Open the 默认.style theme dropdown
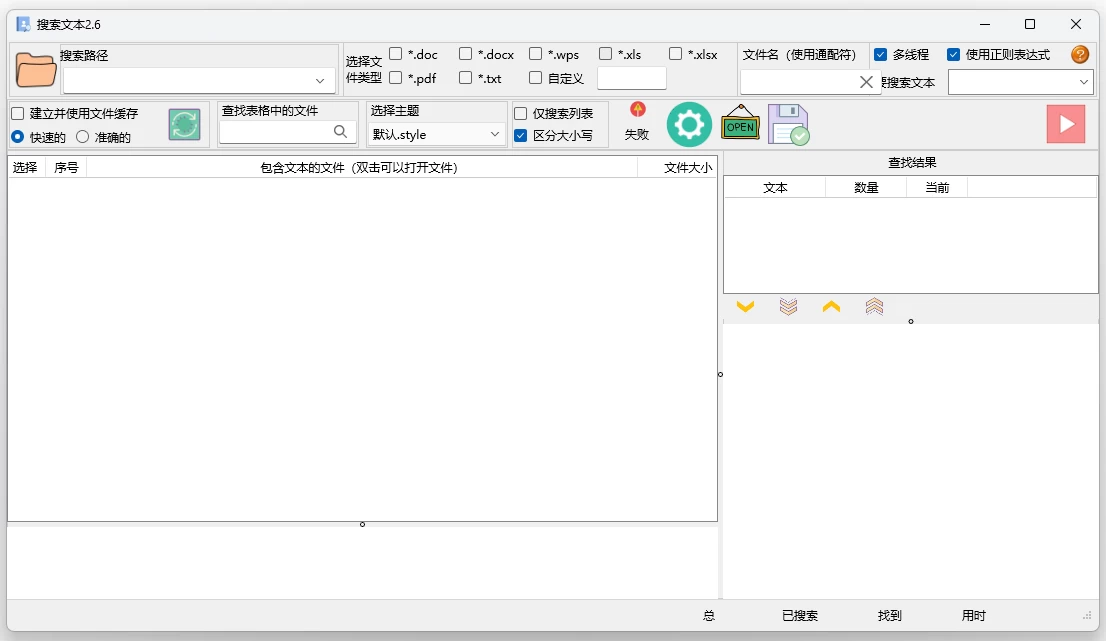 tap(436, 132)
